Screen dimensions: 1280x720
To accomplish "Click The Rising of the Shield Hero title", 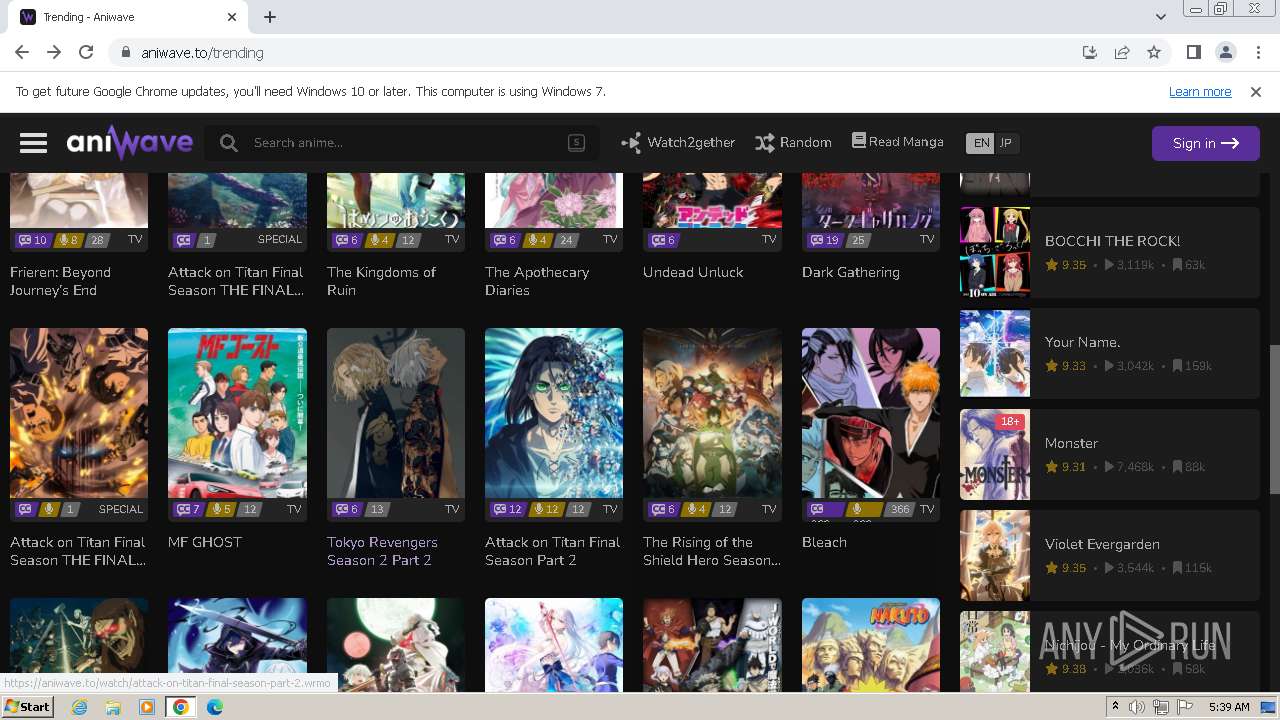I will tap(712, 551).
